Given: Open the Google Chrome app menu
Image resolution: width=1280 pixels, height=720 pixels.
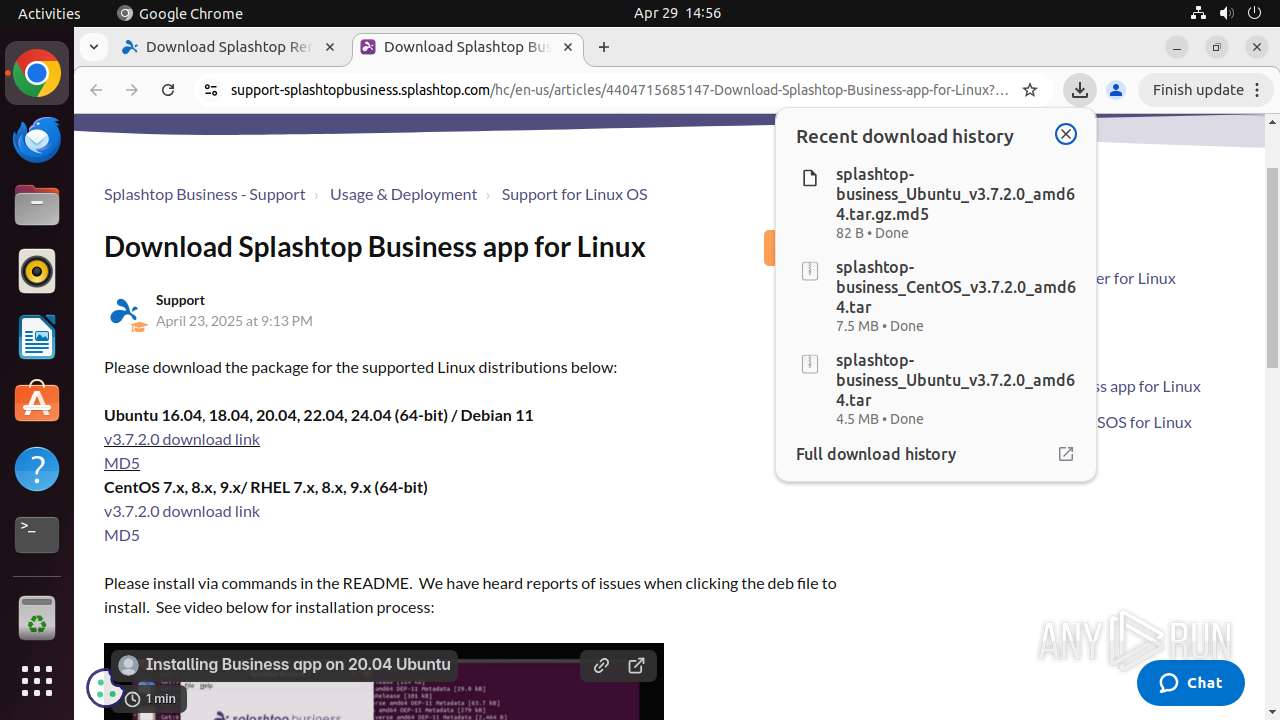Looking at the screenshot, I should pos(180,13).
